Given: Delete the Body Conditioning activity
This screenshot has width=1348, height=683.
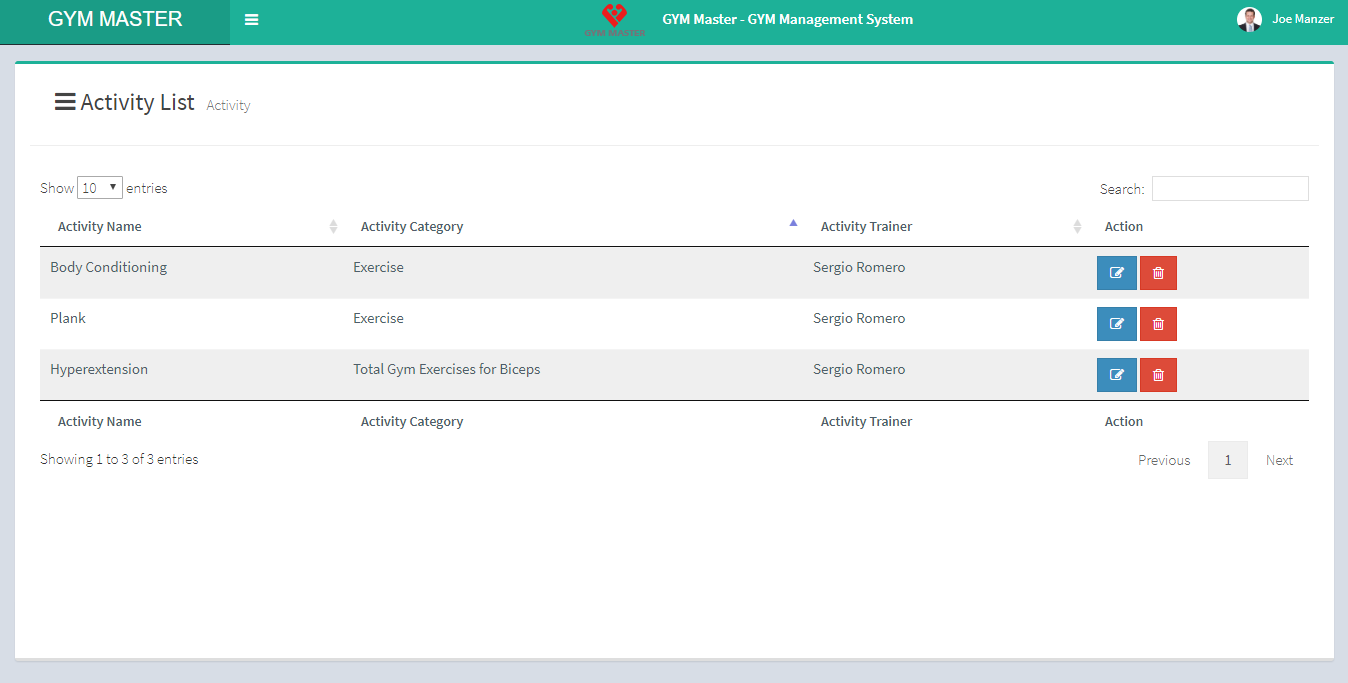Looking at the screenshot, I should pos(1158,273).
